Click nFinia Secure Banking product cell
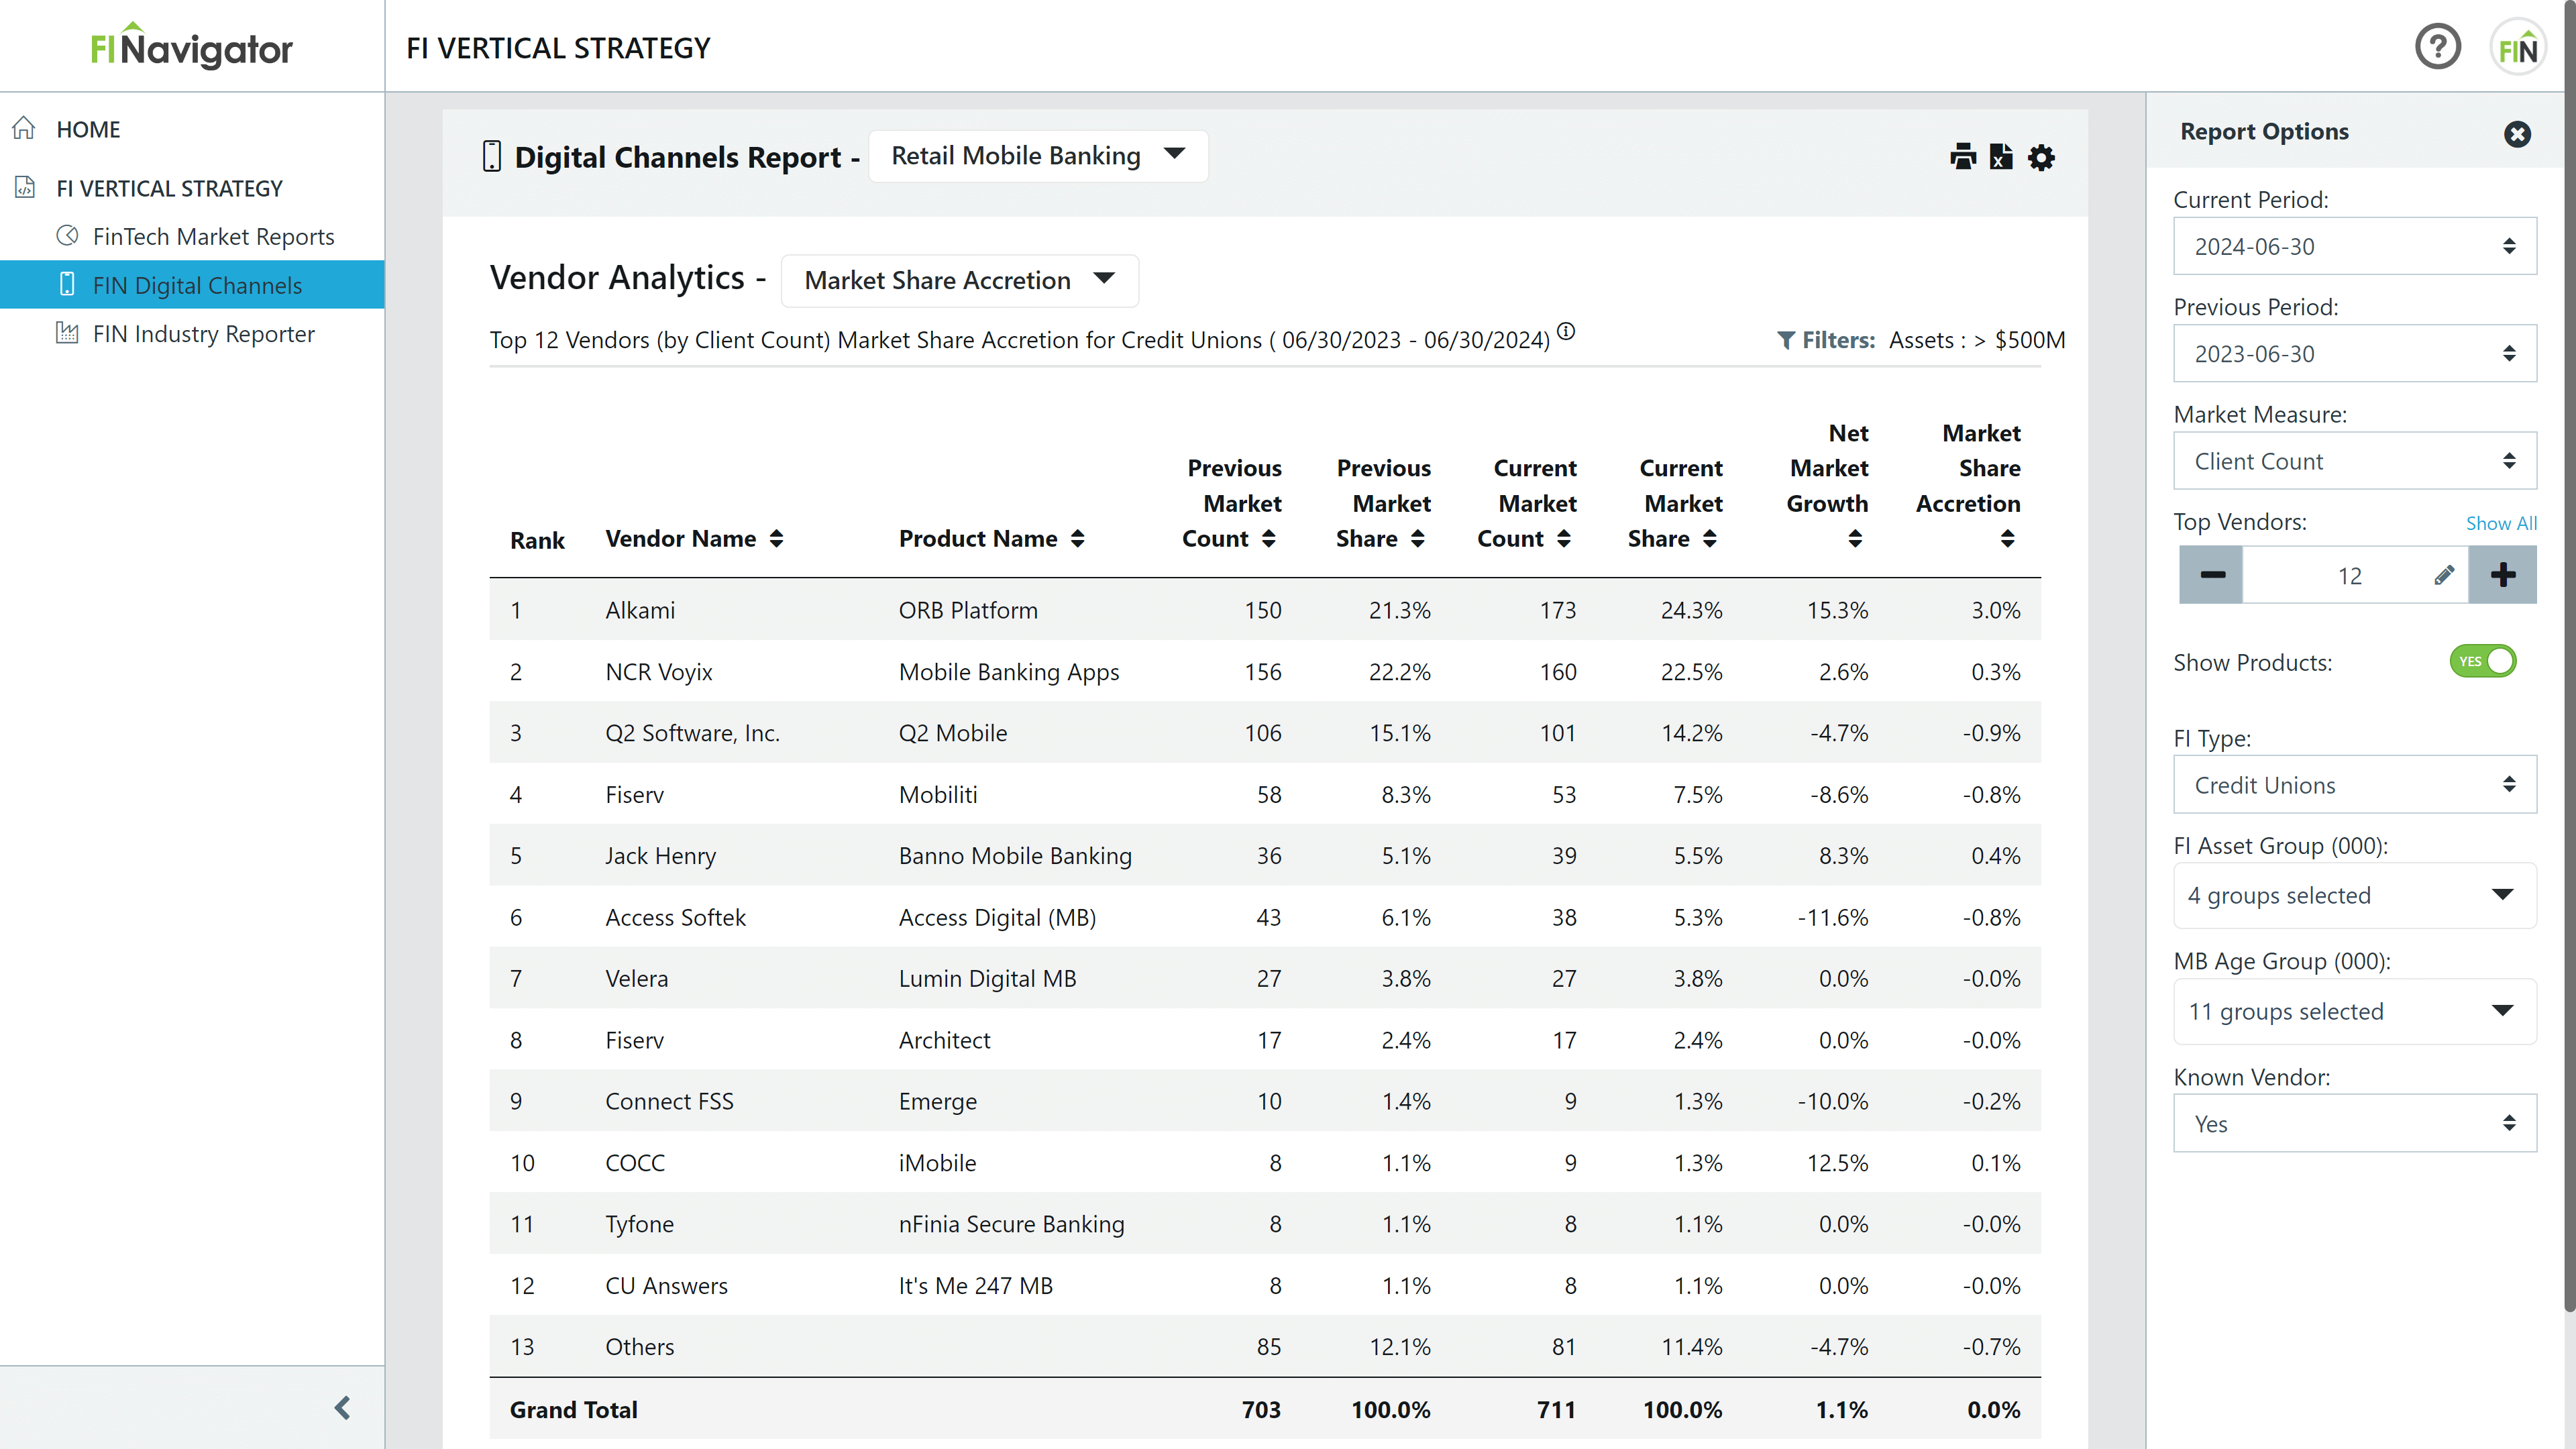 tap(1011, 1224)
